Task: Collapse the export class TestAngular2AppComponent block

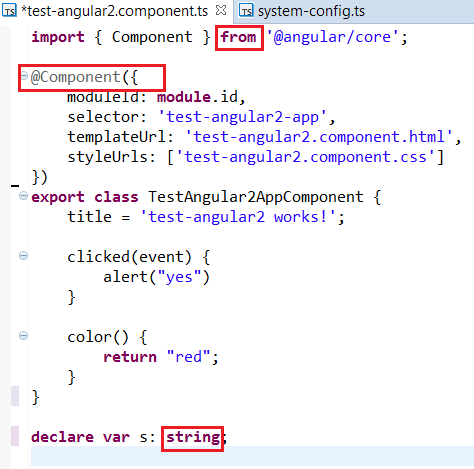Action: pos(23,196)
